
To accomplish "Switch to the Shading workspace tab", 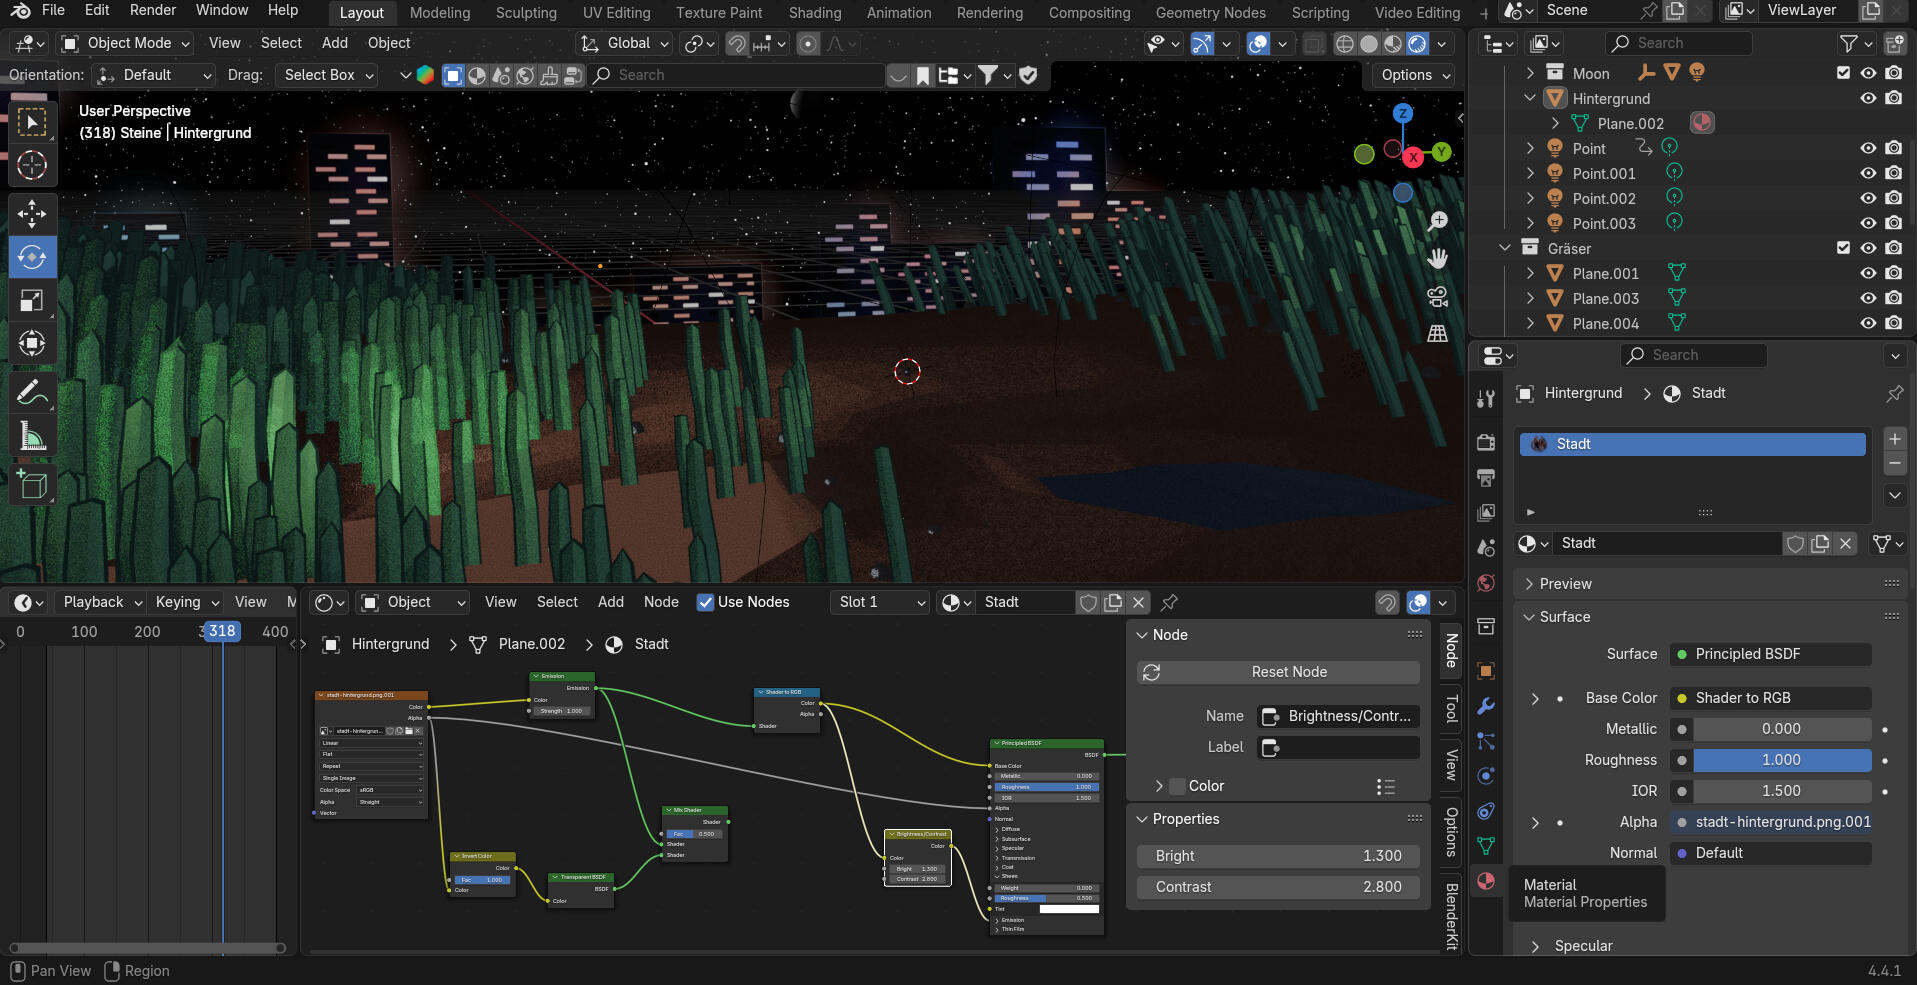I will 814,13.
